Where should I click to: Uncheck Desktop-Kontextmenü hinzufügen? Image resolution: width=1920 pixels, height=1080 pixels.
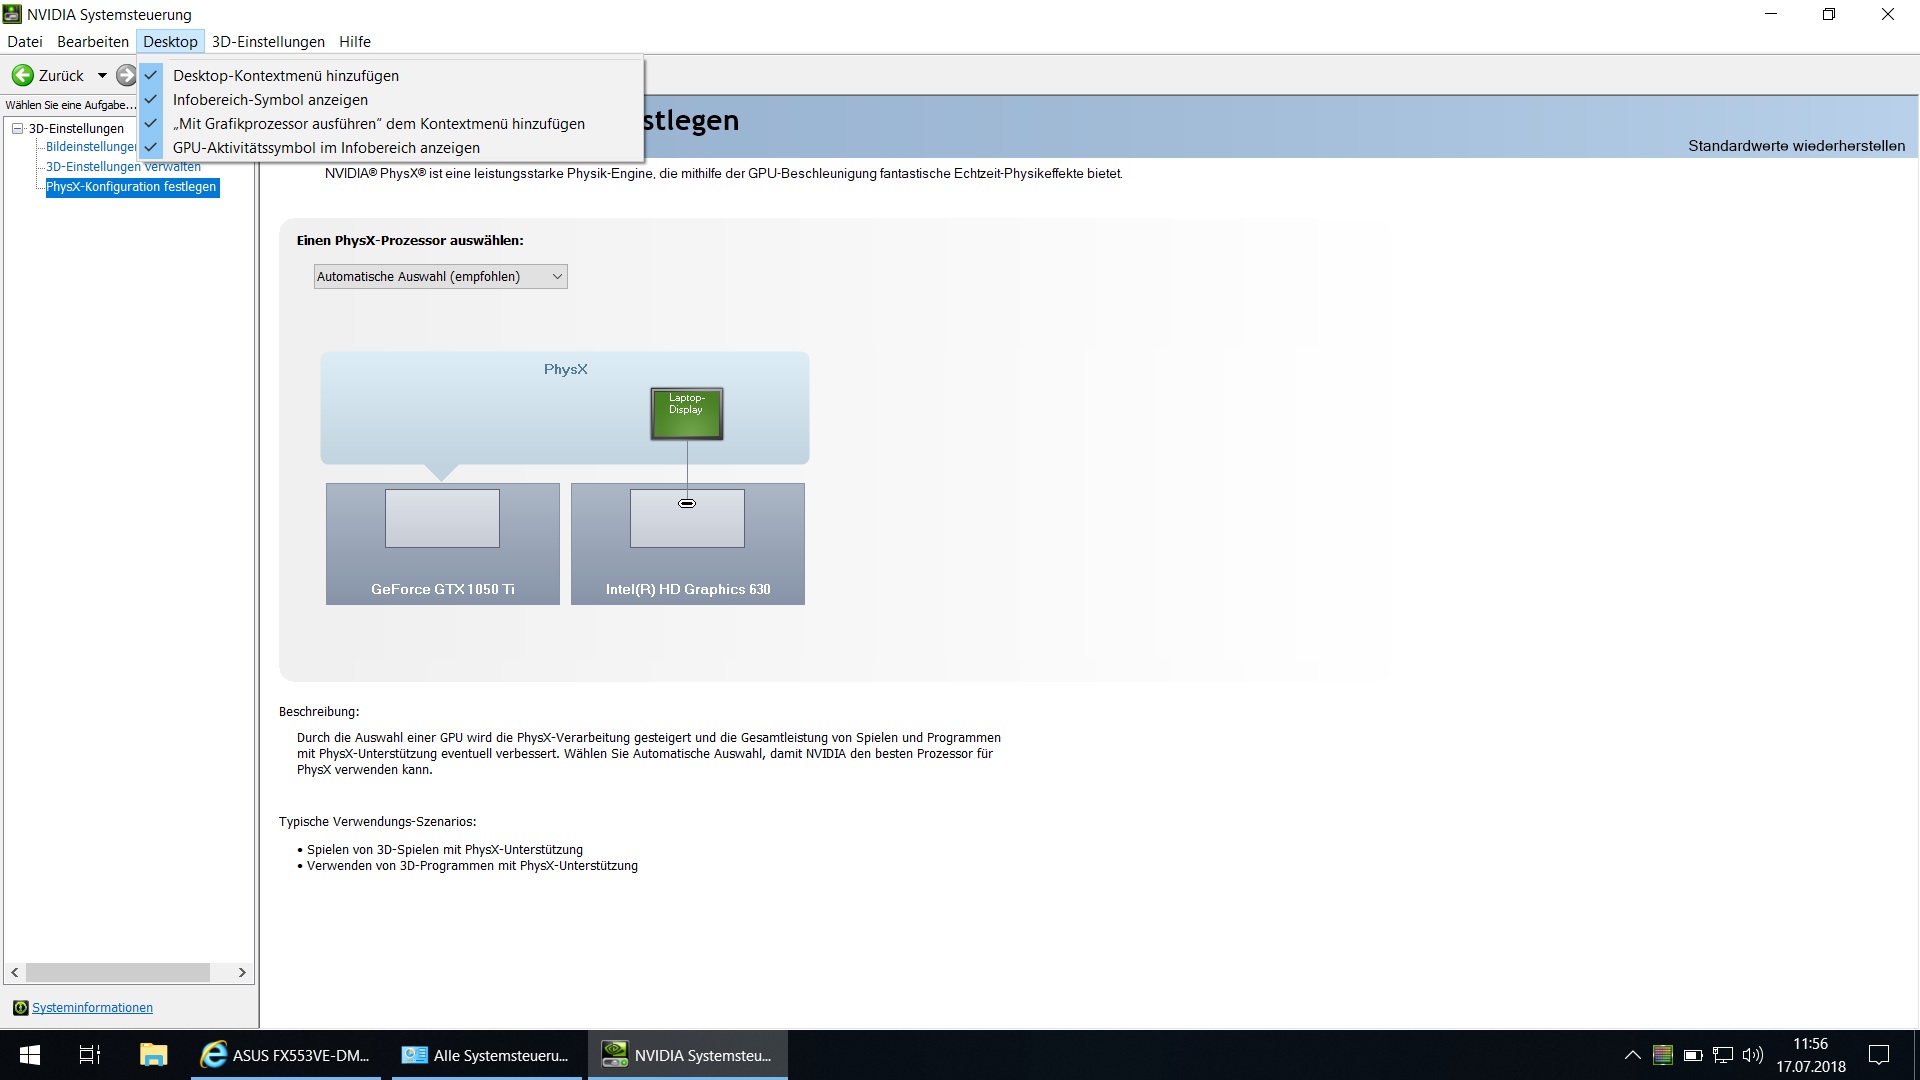(x=285, y=76)
